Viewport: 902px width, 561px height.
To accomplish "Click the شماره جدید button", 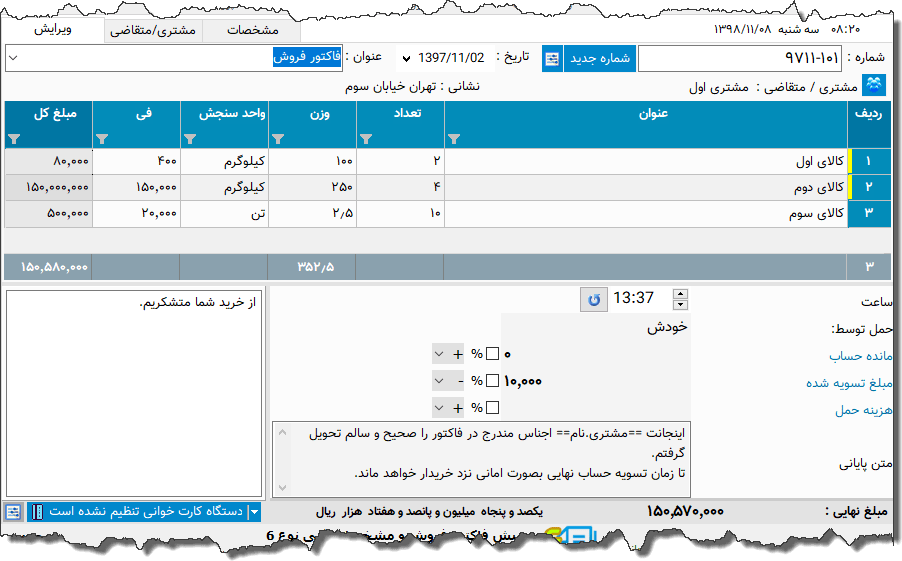I will point(599,59).
